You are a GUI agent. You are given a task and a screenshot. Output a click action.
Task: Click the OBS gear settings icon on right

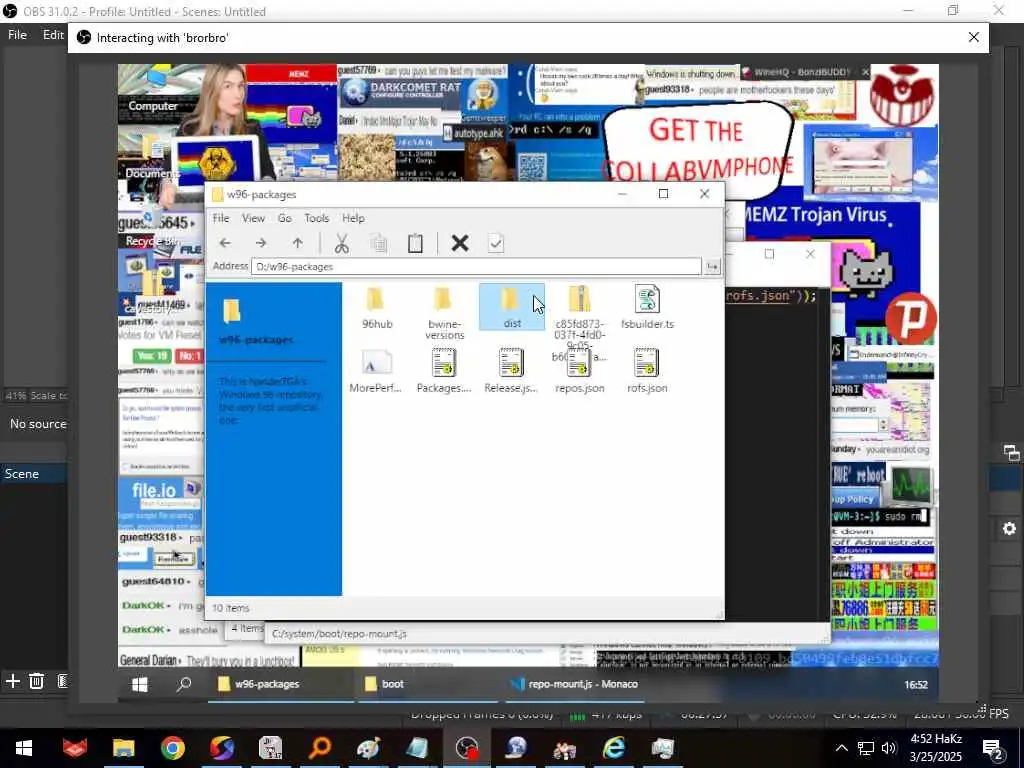tap(1010, 528)
